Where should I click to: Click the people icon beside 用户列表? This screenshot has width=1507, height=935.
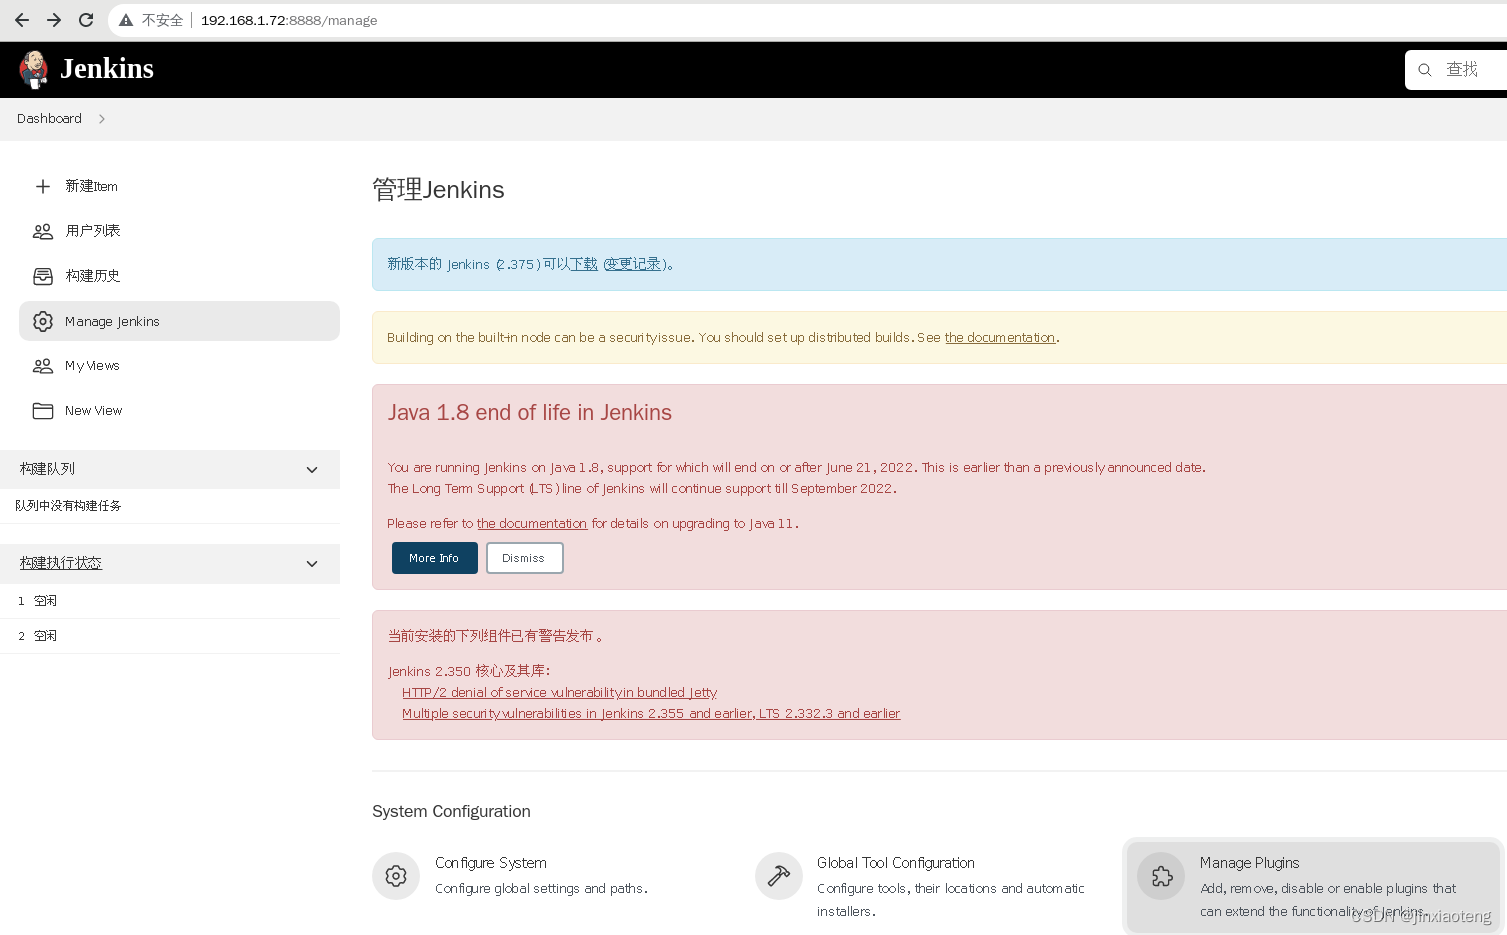click(43, 231)
